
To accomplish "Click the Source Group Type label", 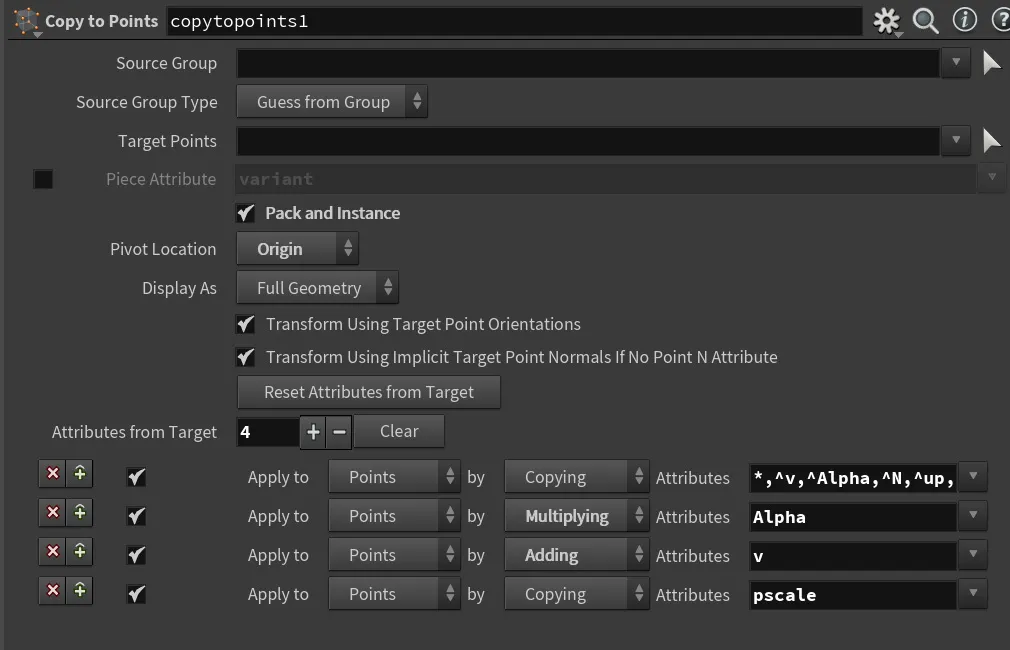I will tap(147, 102).
